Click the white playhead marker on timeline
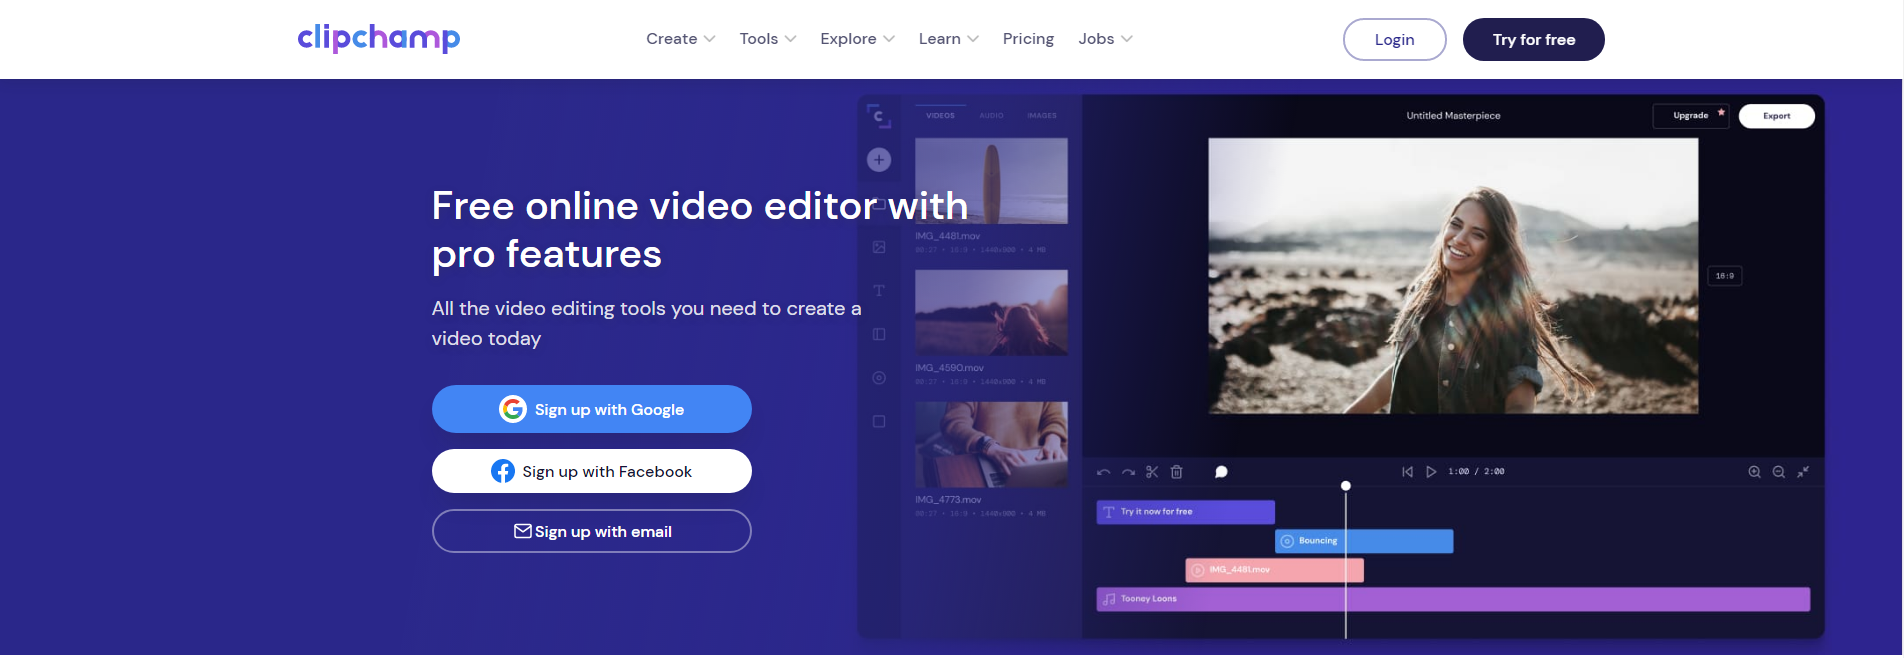This screenshot has height=658, width=1904. click(x=1346, y=486)
